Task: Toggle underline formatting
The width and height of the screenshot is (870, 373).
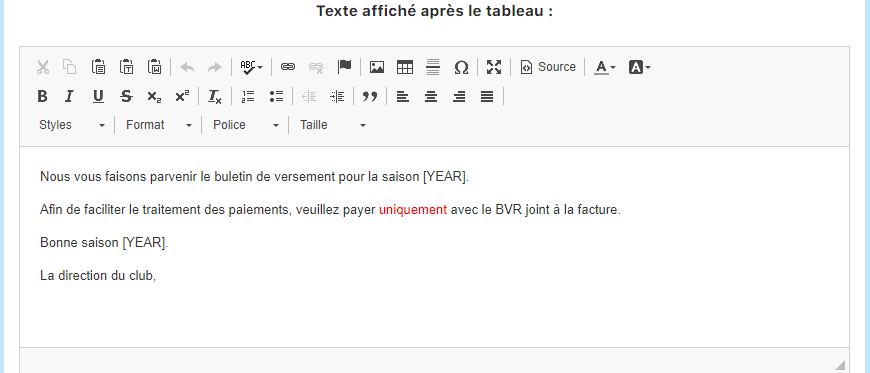Action: click(98, 97)
